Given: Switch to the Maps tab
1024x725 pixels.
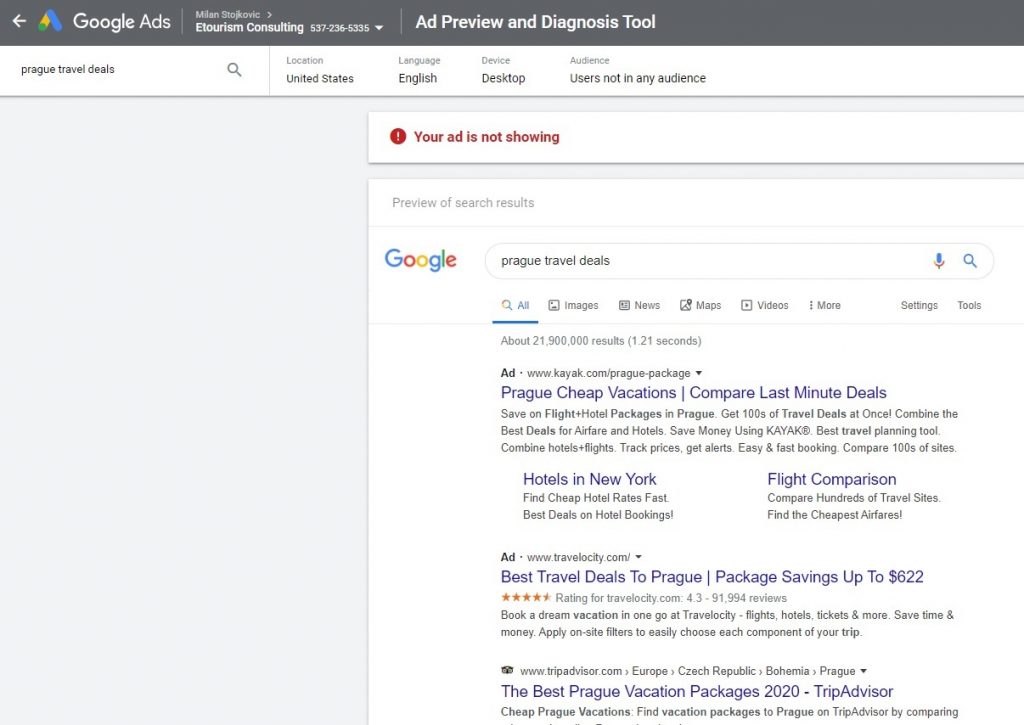Looking at the screenshot, I should (x=700, y=305).
